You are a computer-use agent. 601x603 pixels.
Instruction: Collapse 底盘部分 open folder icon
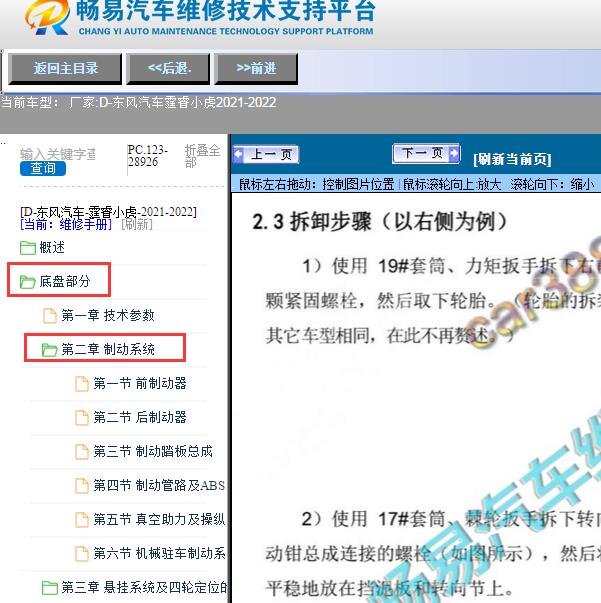point(28,282)
